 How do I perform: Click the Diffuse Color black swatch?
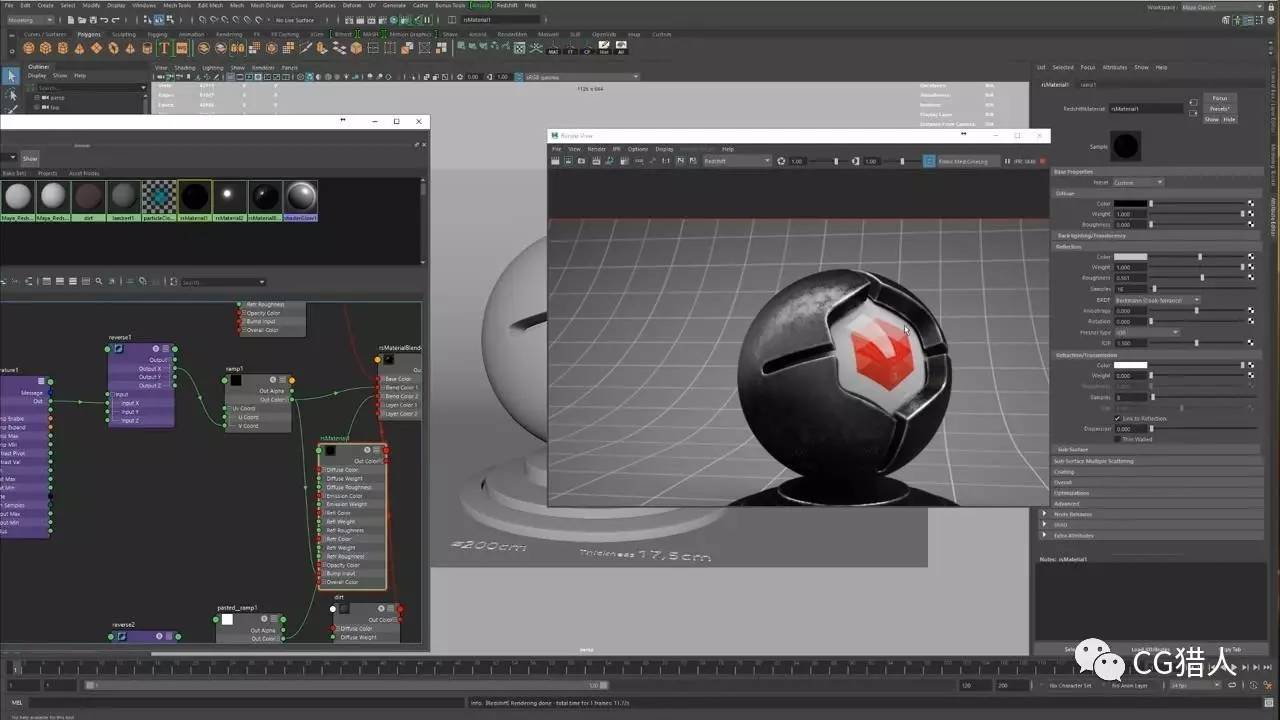click(x=1130, y=203)
